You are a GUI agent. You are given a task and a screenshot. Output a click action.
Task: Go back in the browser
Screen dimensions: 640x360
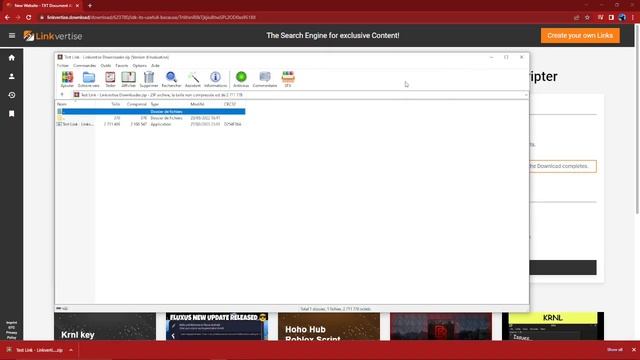(x=7, y=18)
